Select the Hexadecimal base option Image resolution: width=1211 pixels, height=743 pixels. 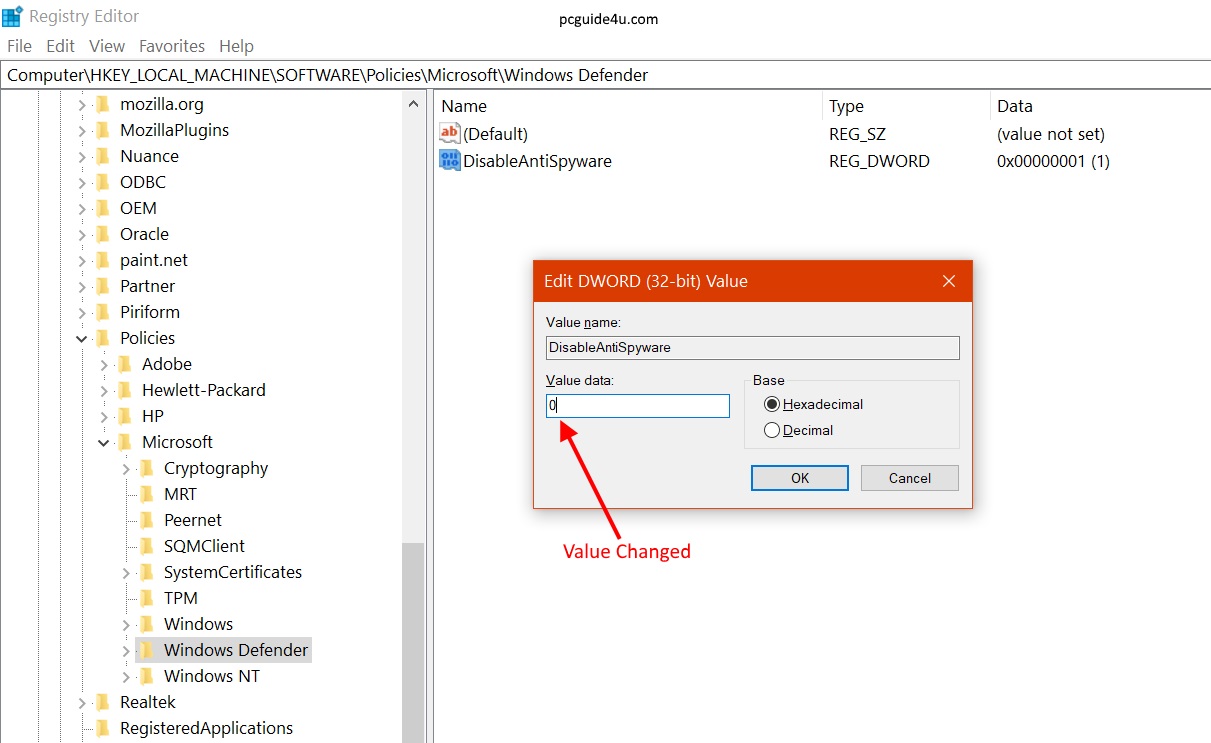tap(771, 404)
